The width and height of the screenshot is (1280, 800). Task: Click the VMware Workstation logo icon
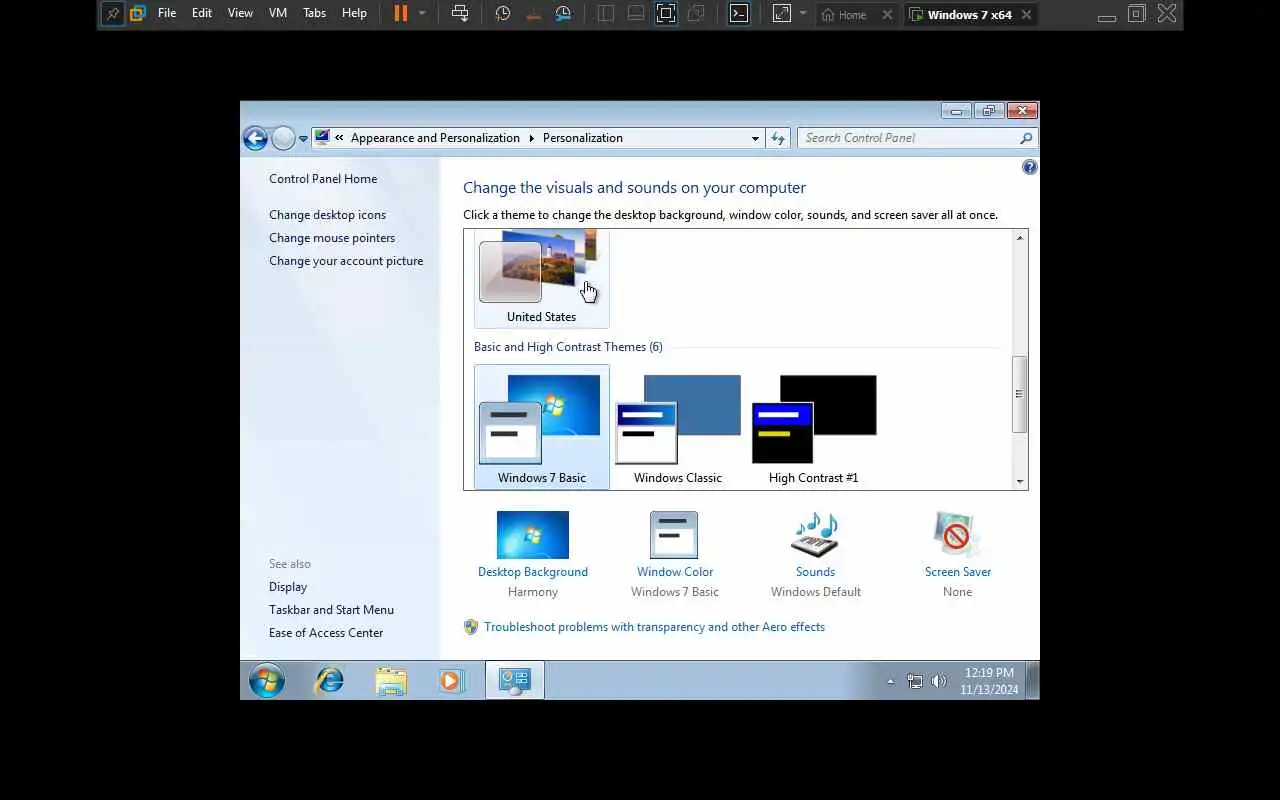tap(138, 14)
